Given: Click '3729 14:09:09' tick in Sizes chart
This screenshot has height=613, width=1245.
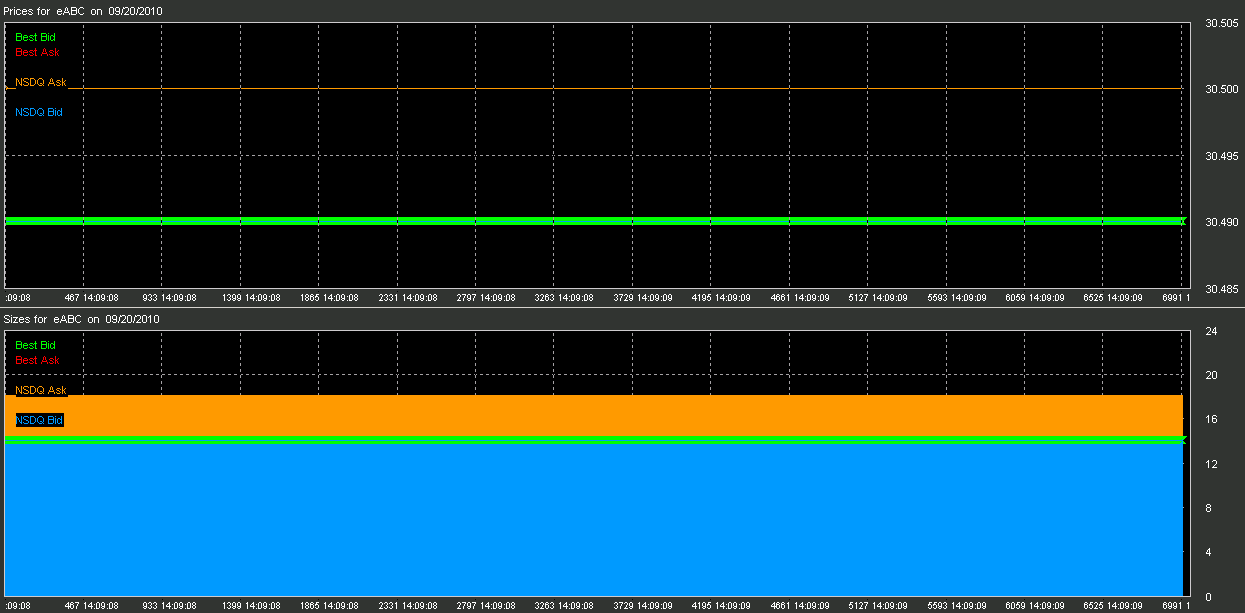Looking at the screenshot, I should (x=642, y=606).
